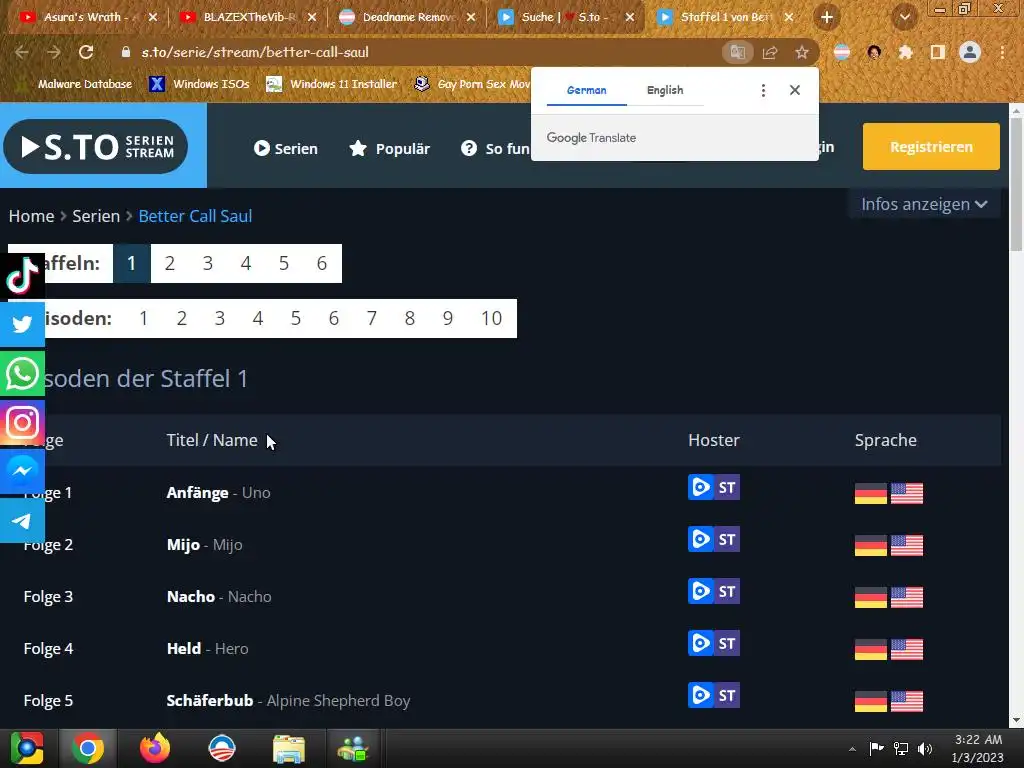Open episode Anfänge - Uno
The width and height of the screenshot is (1024, 768).
218,492
